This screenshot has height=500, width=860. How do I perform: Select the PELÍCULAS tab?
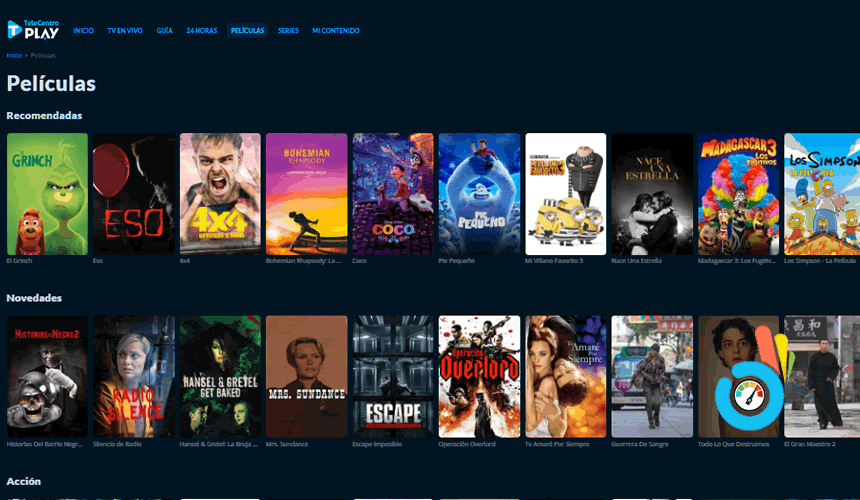click(x=247, y=31)
